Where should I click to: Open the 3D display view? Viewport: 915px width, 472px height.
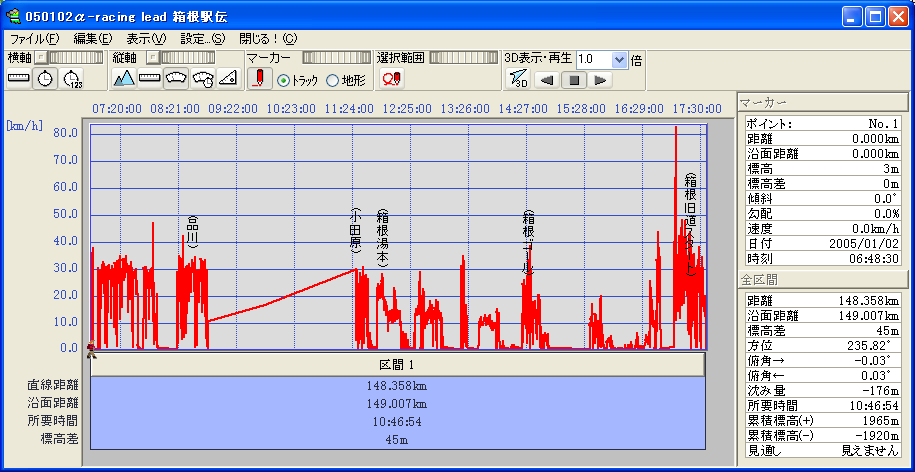click(517, 79)
